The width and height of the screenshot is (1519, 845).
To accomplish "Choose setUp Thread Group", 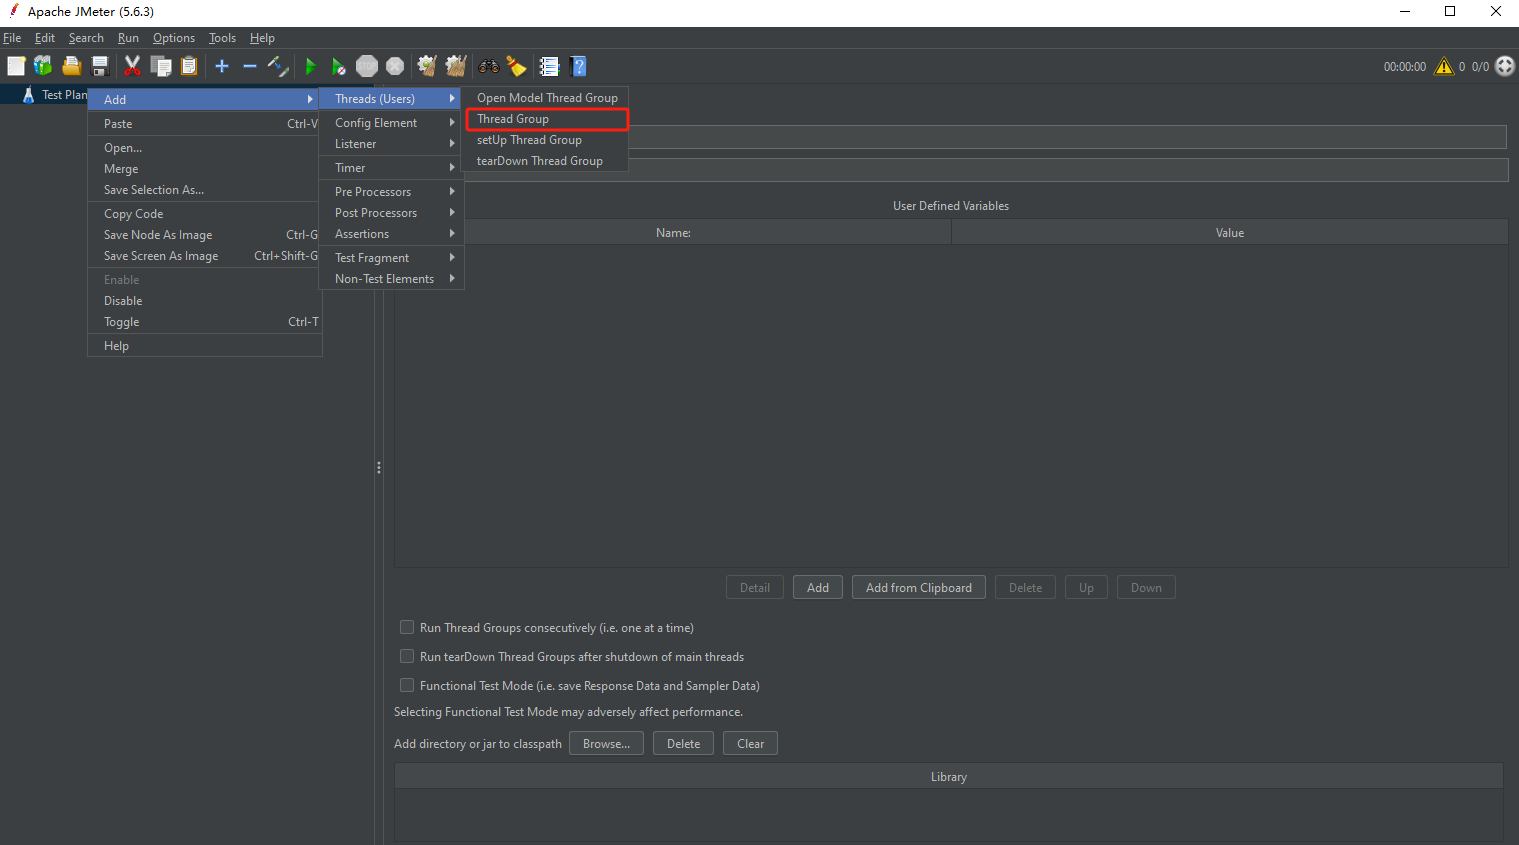I will click(x=546, y=140).
